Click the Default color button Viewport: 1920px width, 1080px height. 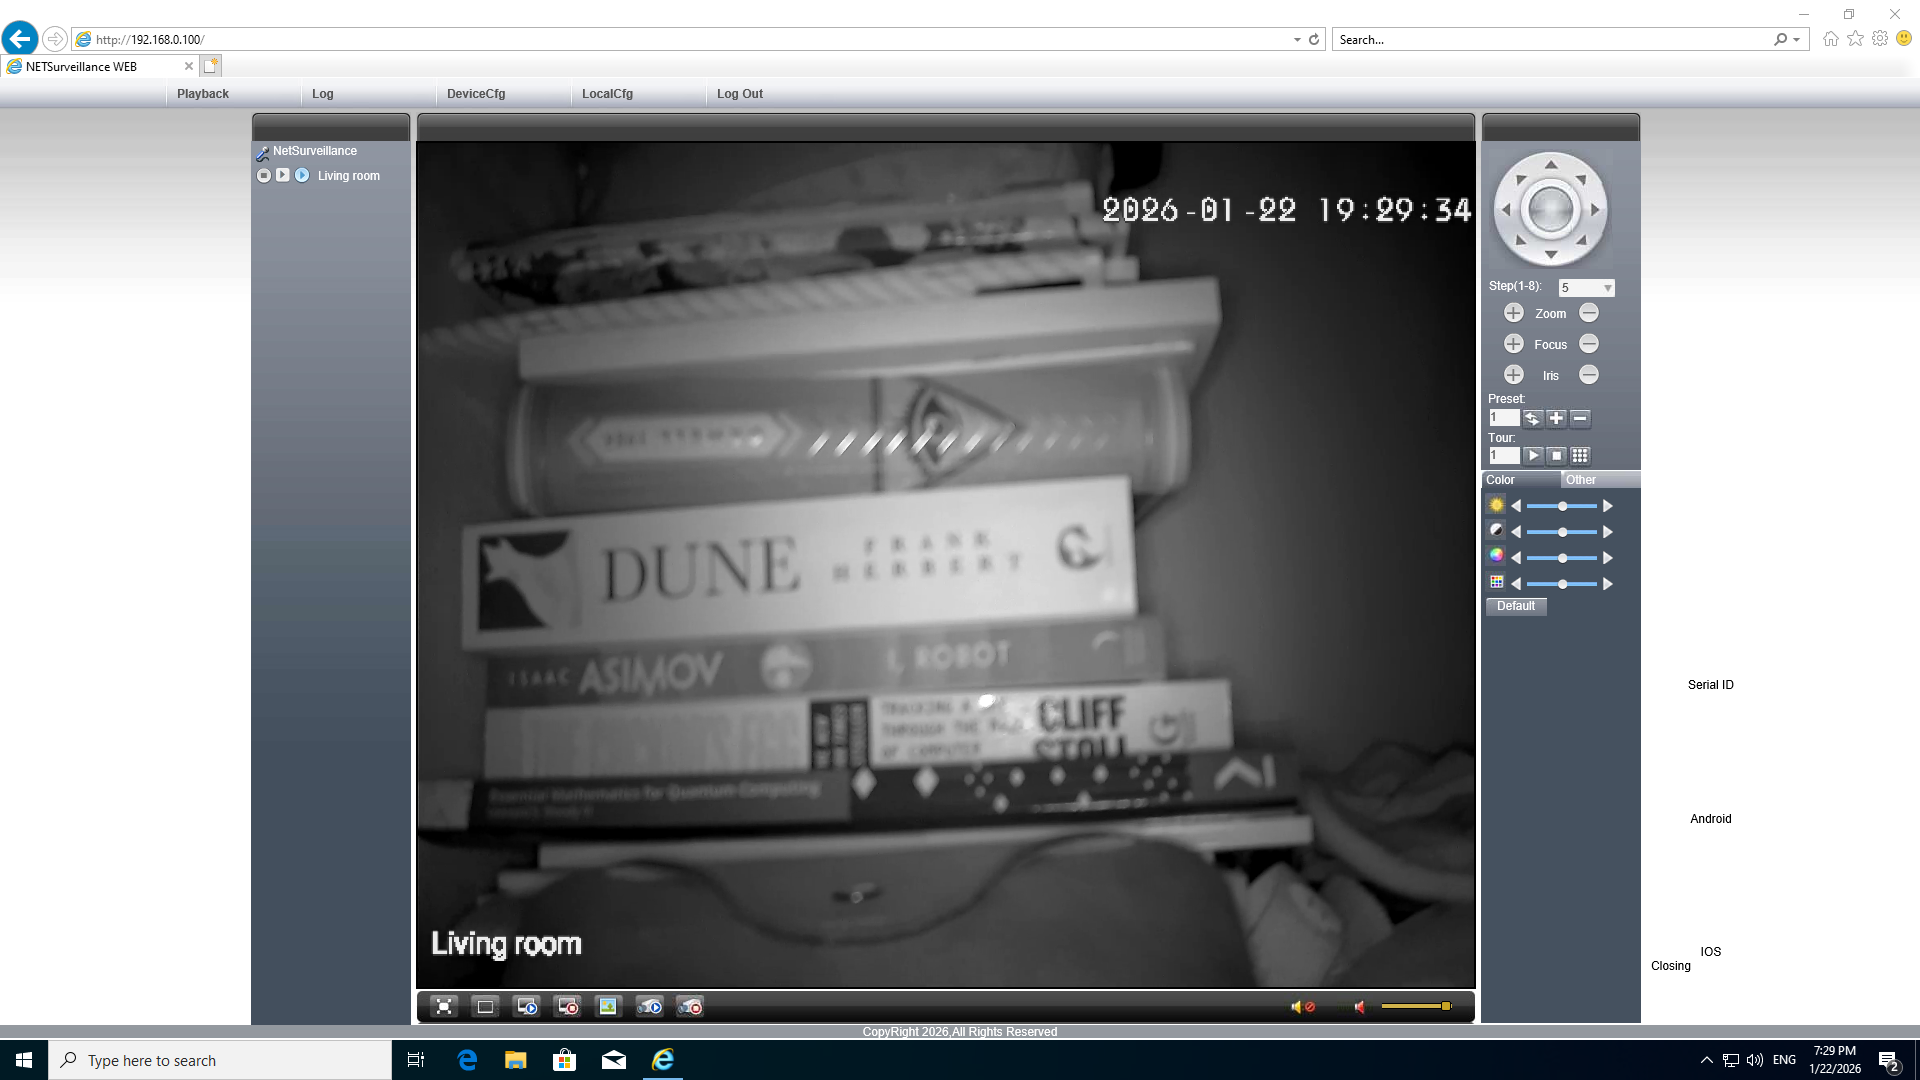(x=1516, y=606)
